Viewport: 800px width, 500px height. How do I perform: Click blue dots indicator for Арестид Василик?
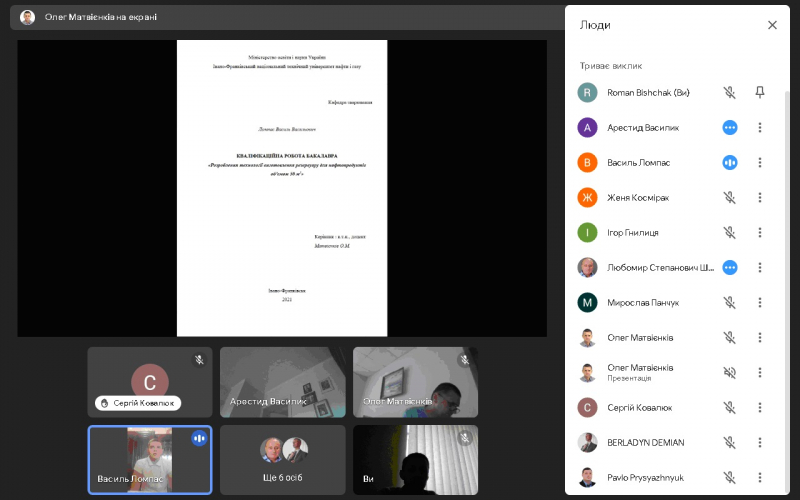point(730,128)
